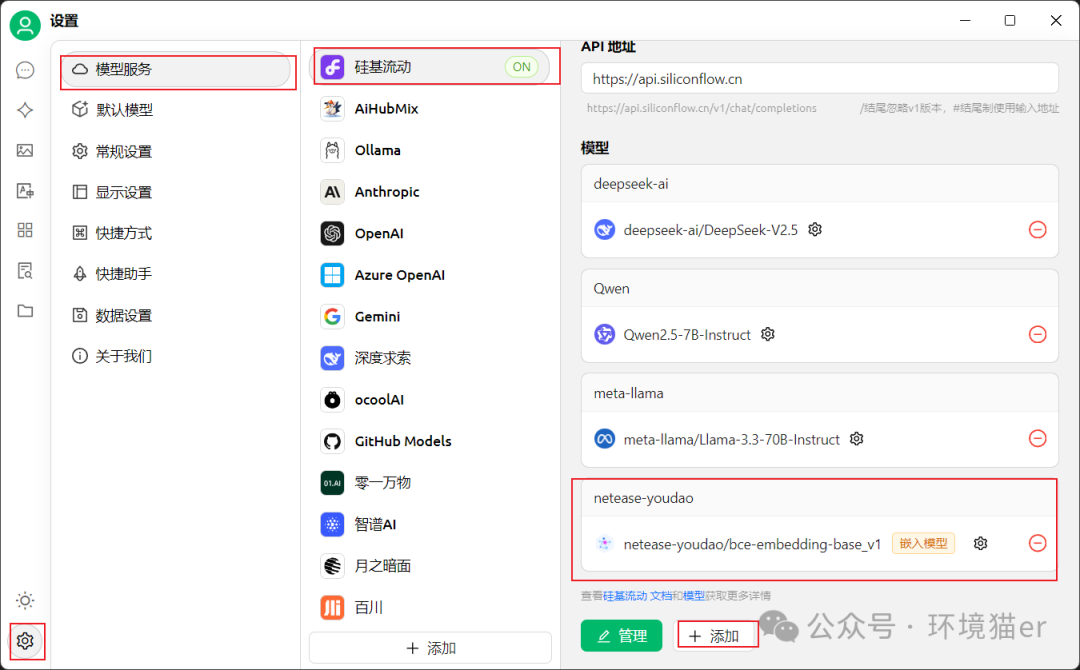1080x670 pixels.
Task: Open settings gear for bce-embedding-base_v1
Action: tap(980, 543)
